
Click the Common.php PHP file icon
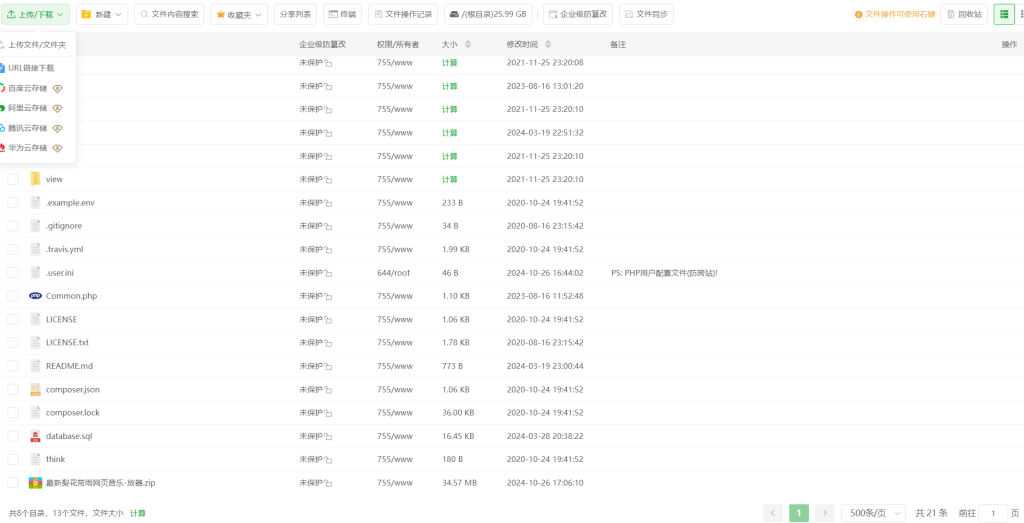coord(36,296)
